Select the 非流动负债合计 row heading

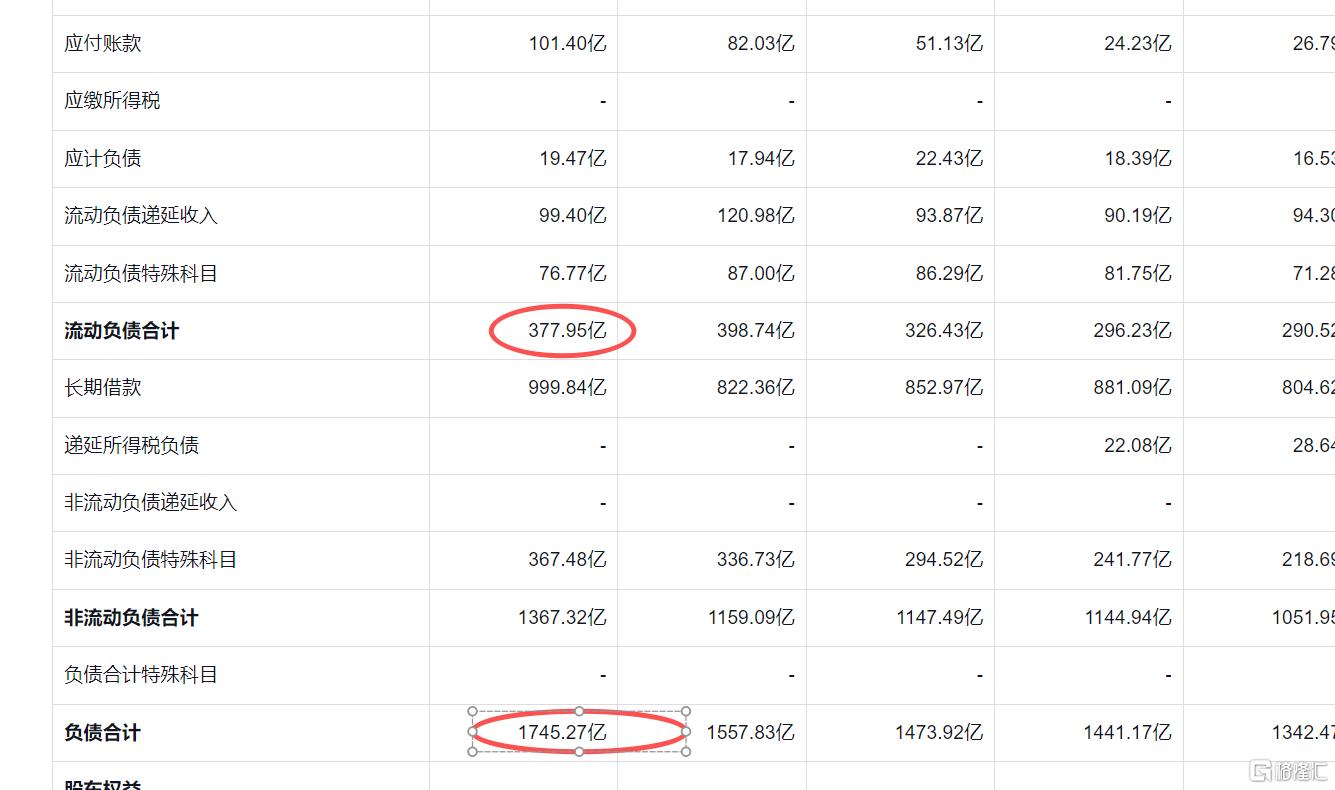coord(131,618)
